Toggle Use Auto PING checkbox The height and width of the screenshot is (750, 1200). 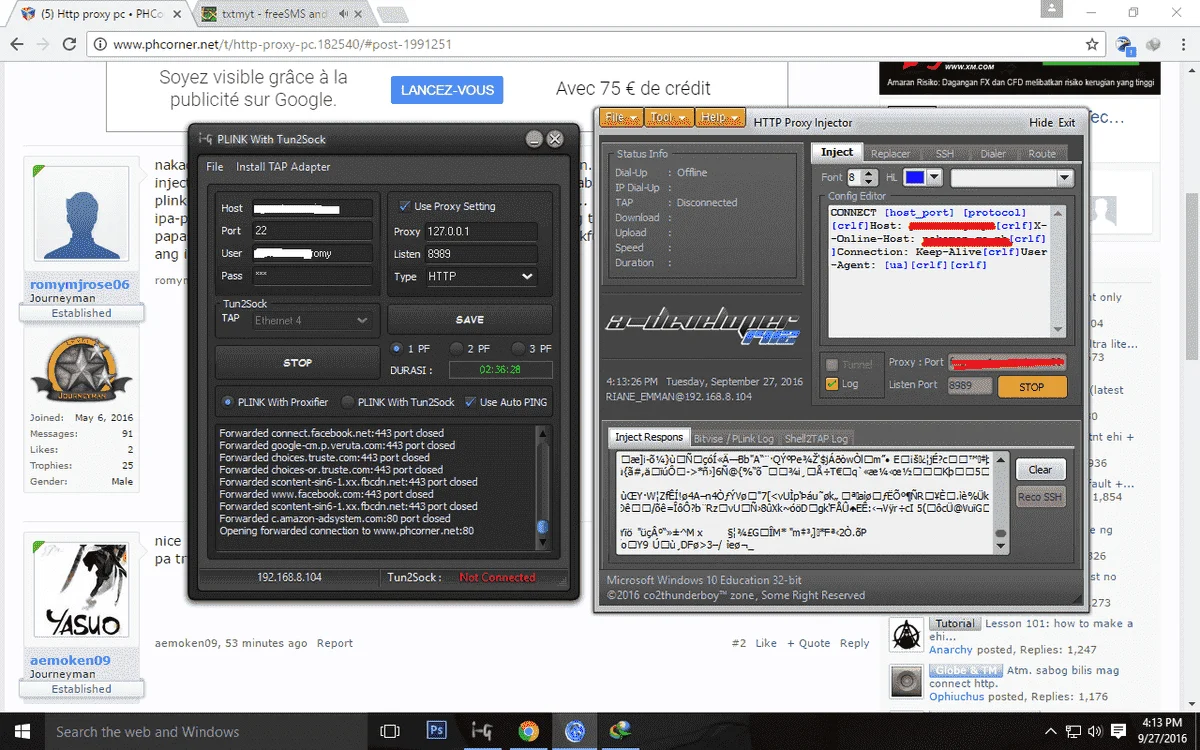470,402
